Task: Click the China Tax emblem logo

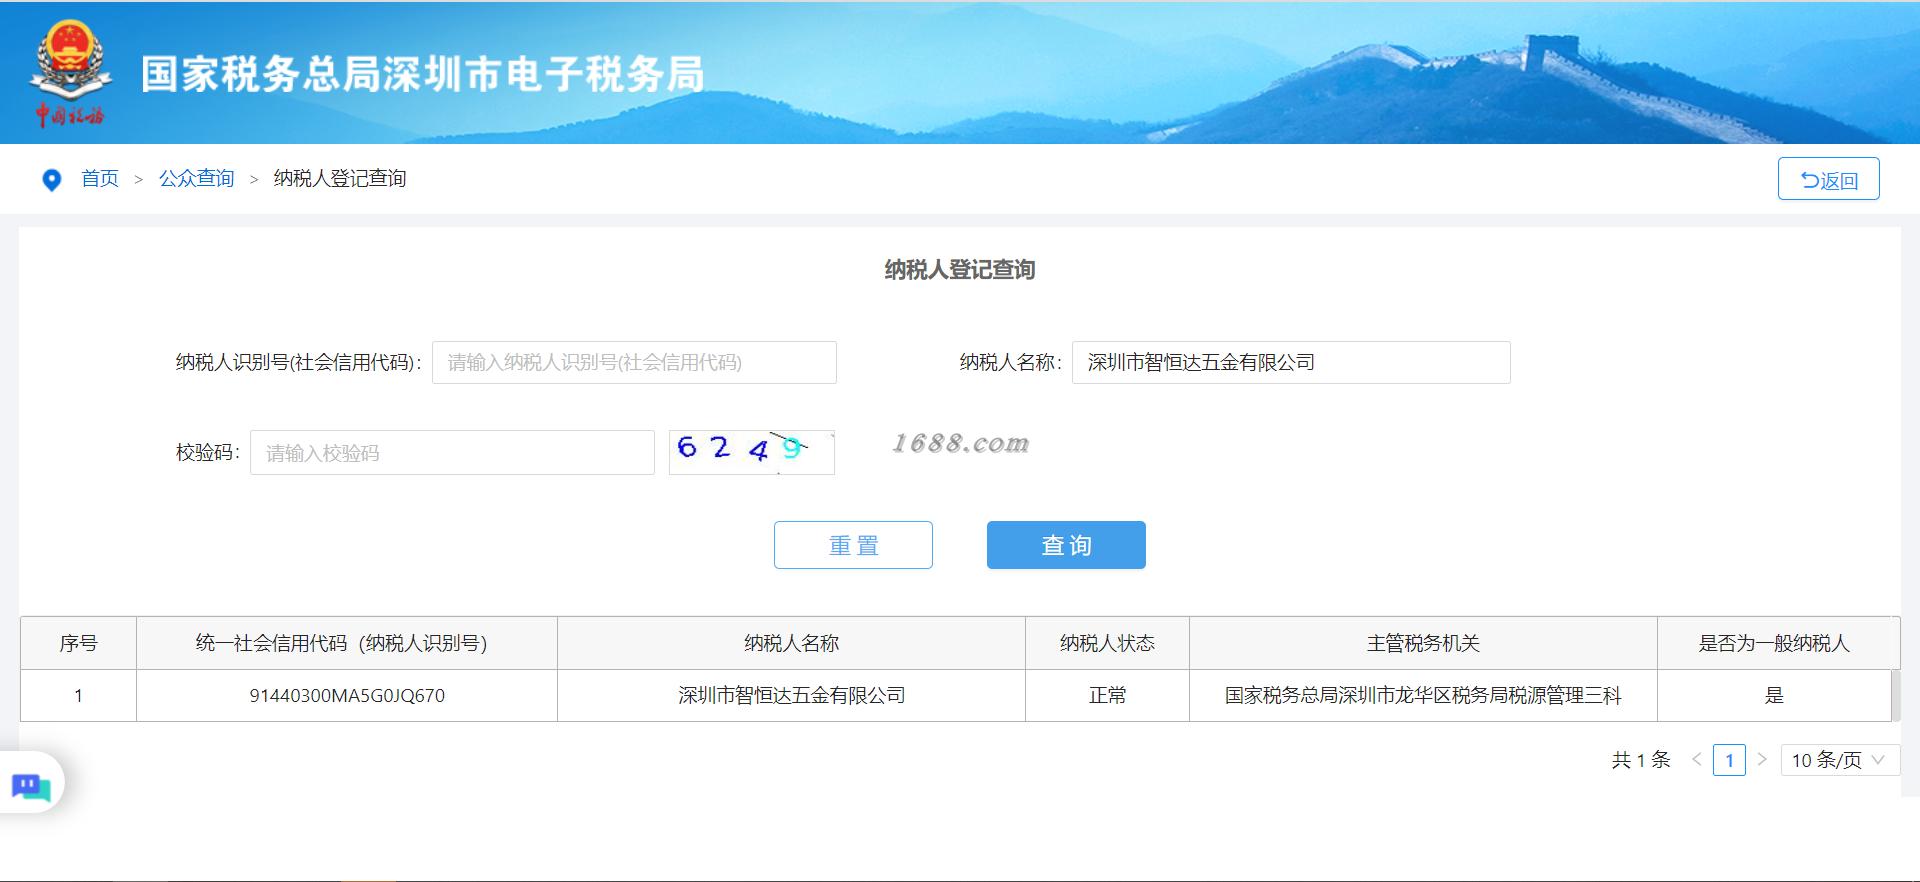Action: point(70,74)
